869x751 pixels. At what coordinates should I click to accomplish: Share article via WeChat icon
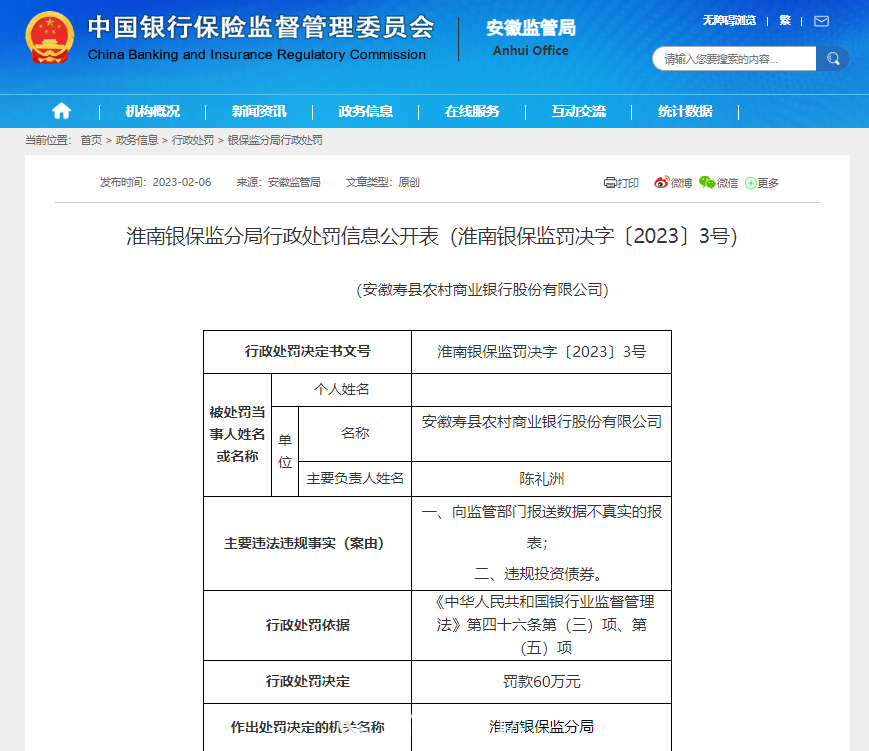pos(707,183)
